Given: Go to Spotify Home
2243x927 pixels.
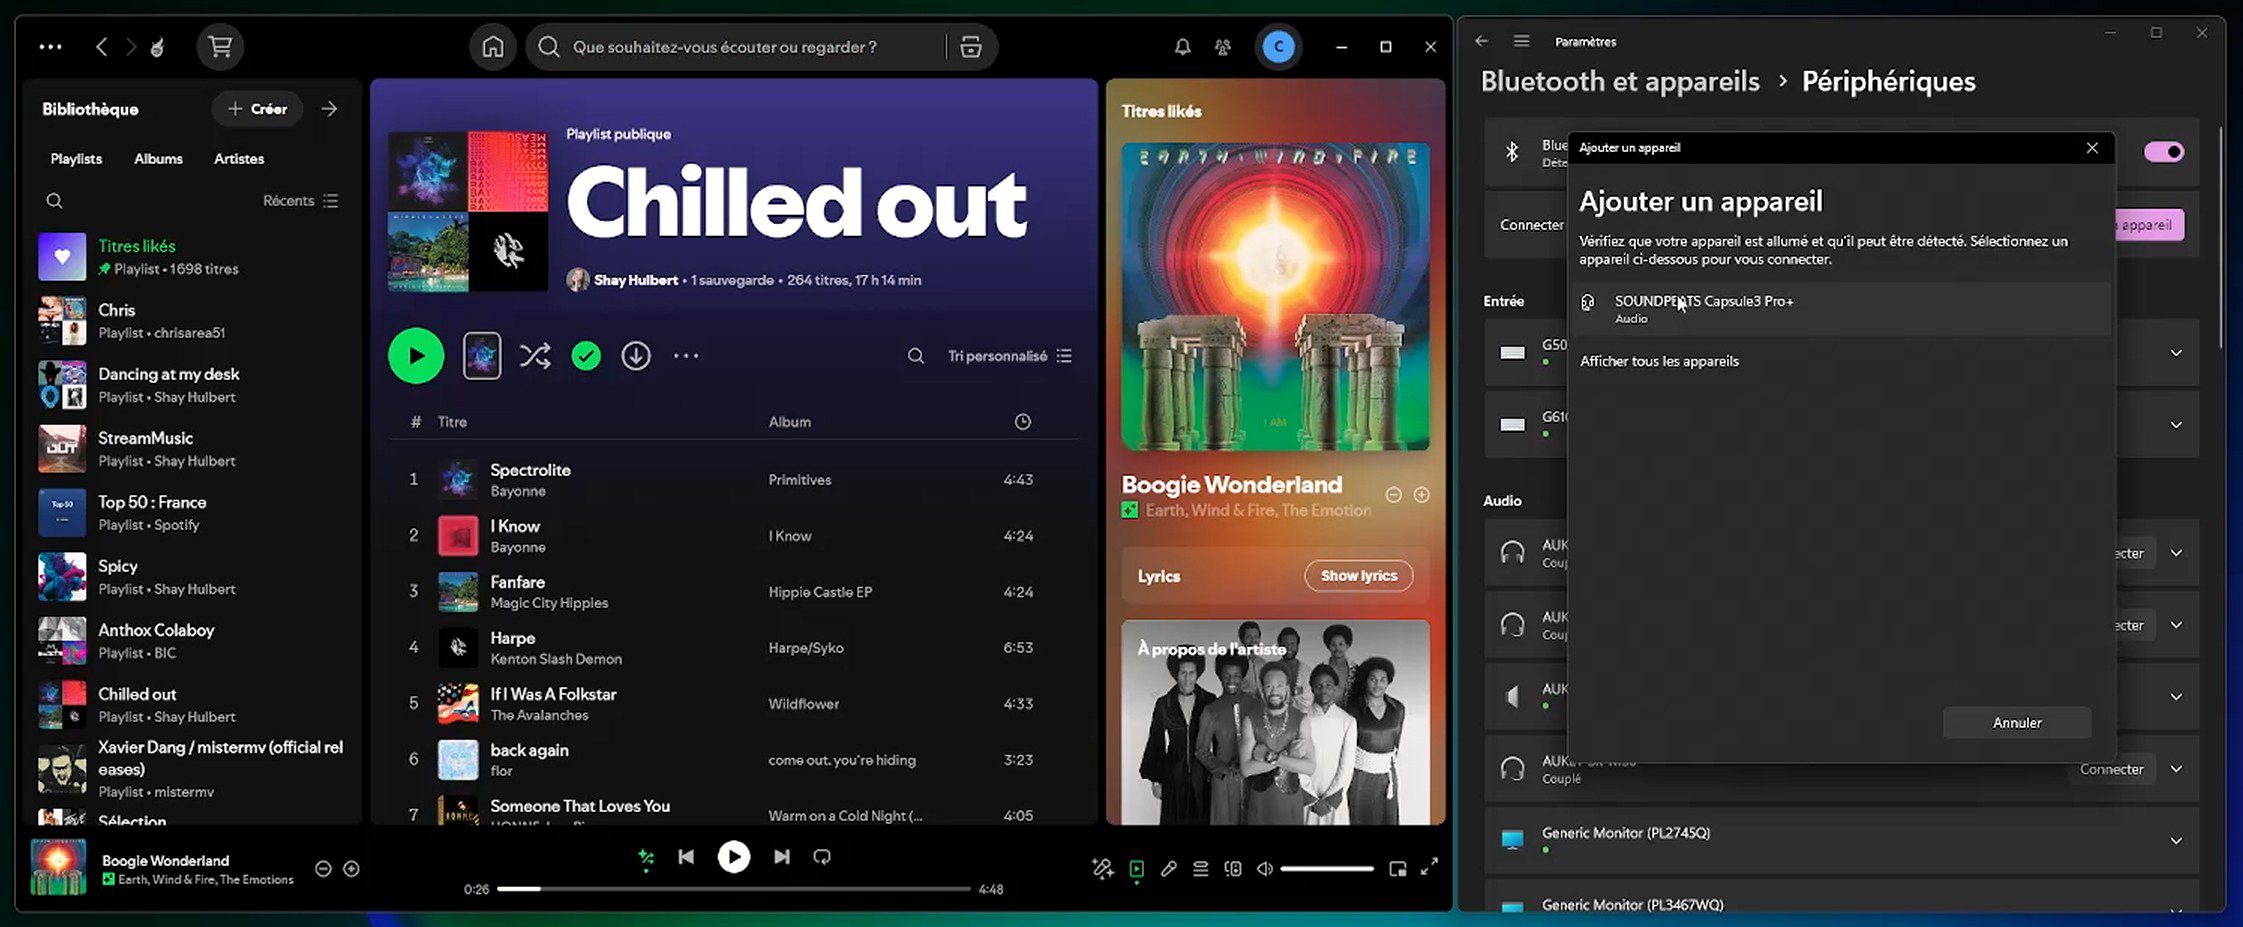Looking at the screenshot, I should 493,47.
